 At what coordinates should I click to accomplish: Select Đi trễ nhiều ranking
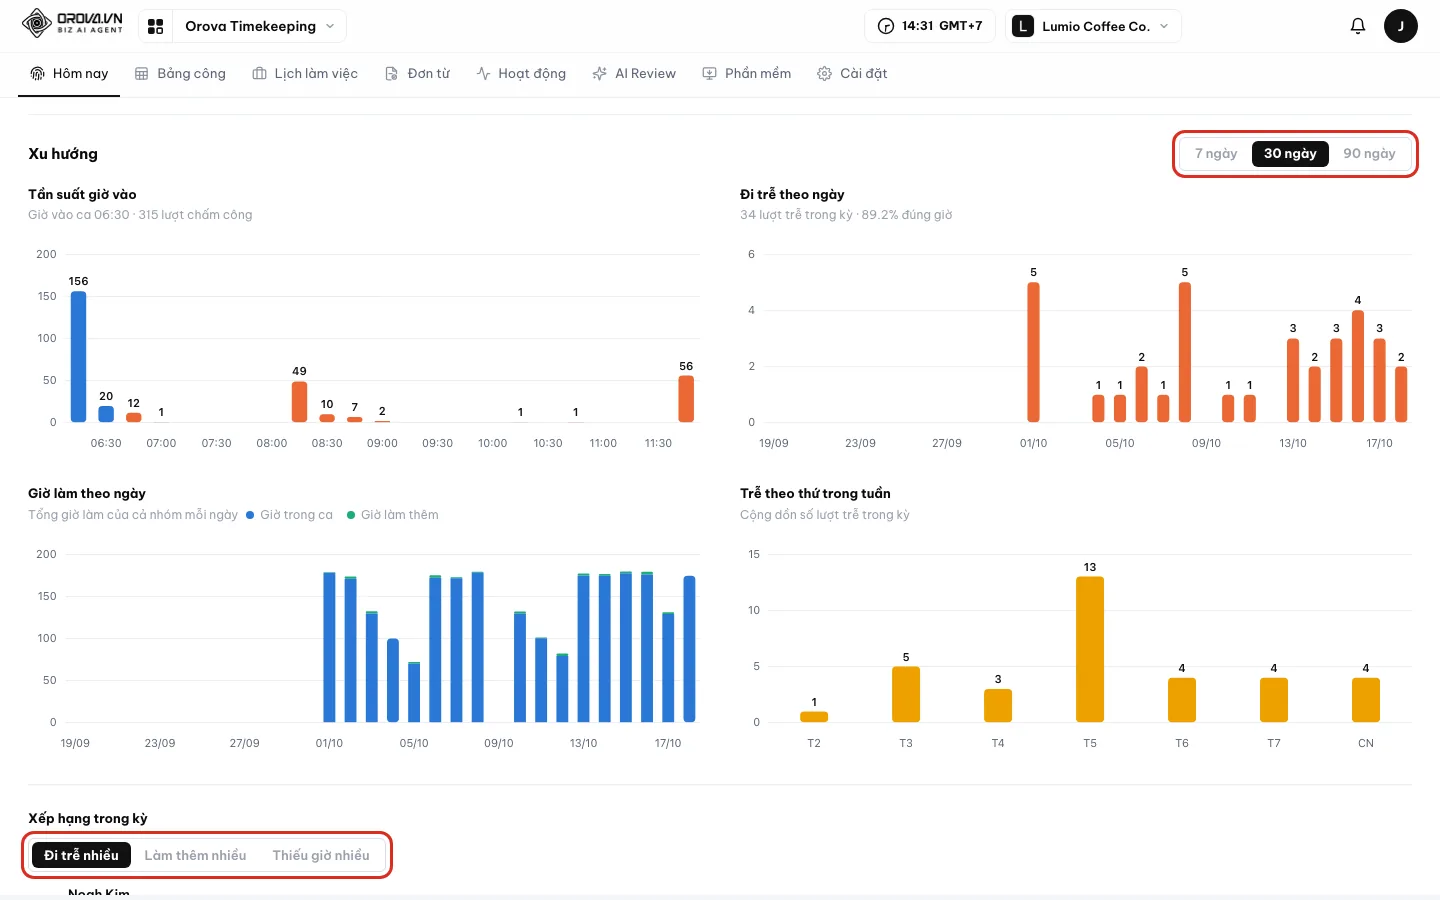point(81,855)
